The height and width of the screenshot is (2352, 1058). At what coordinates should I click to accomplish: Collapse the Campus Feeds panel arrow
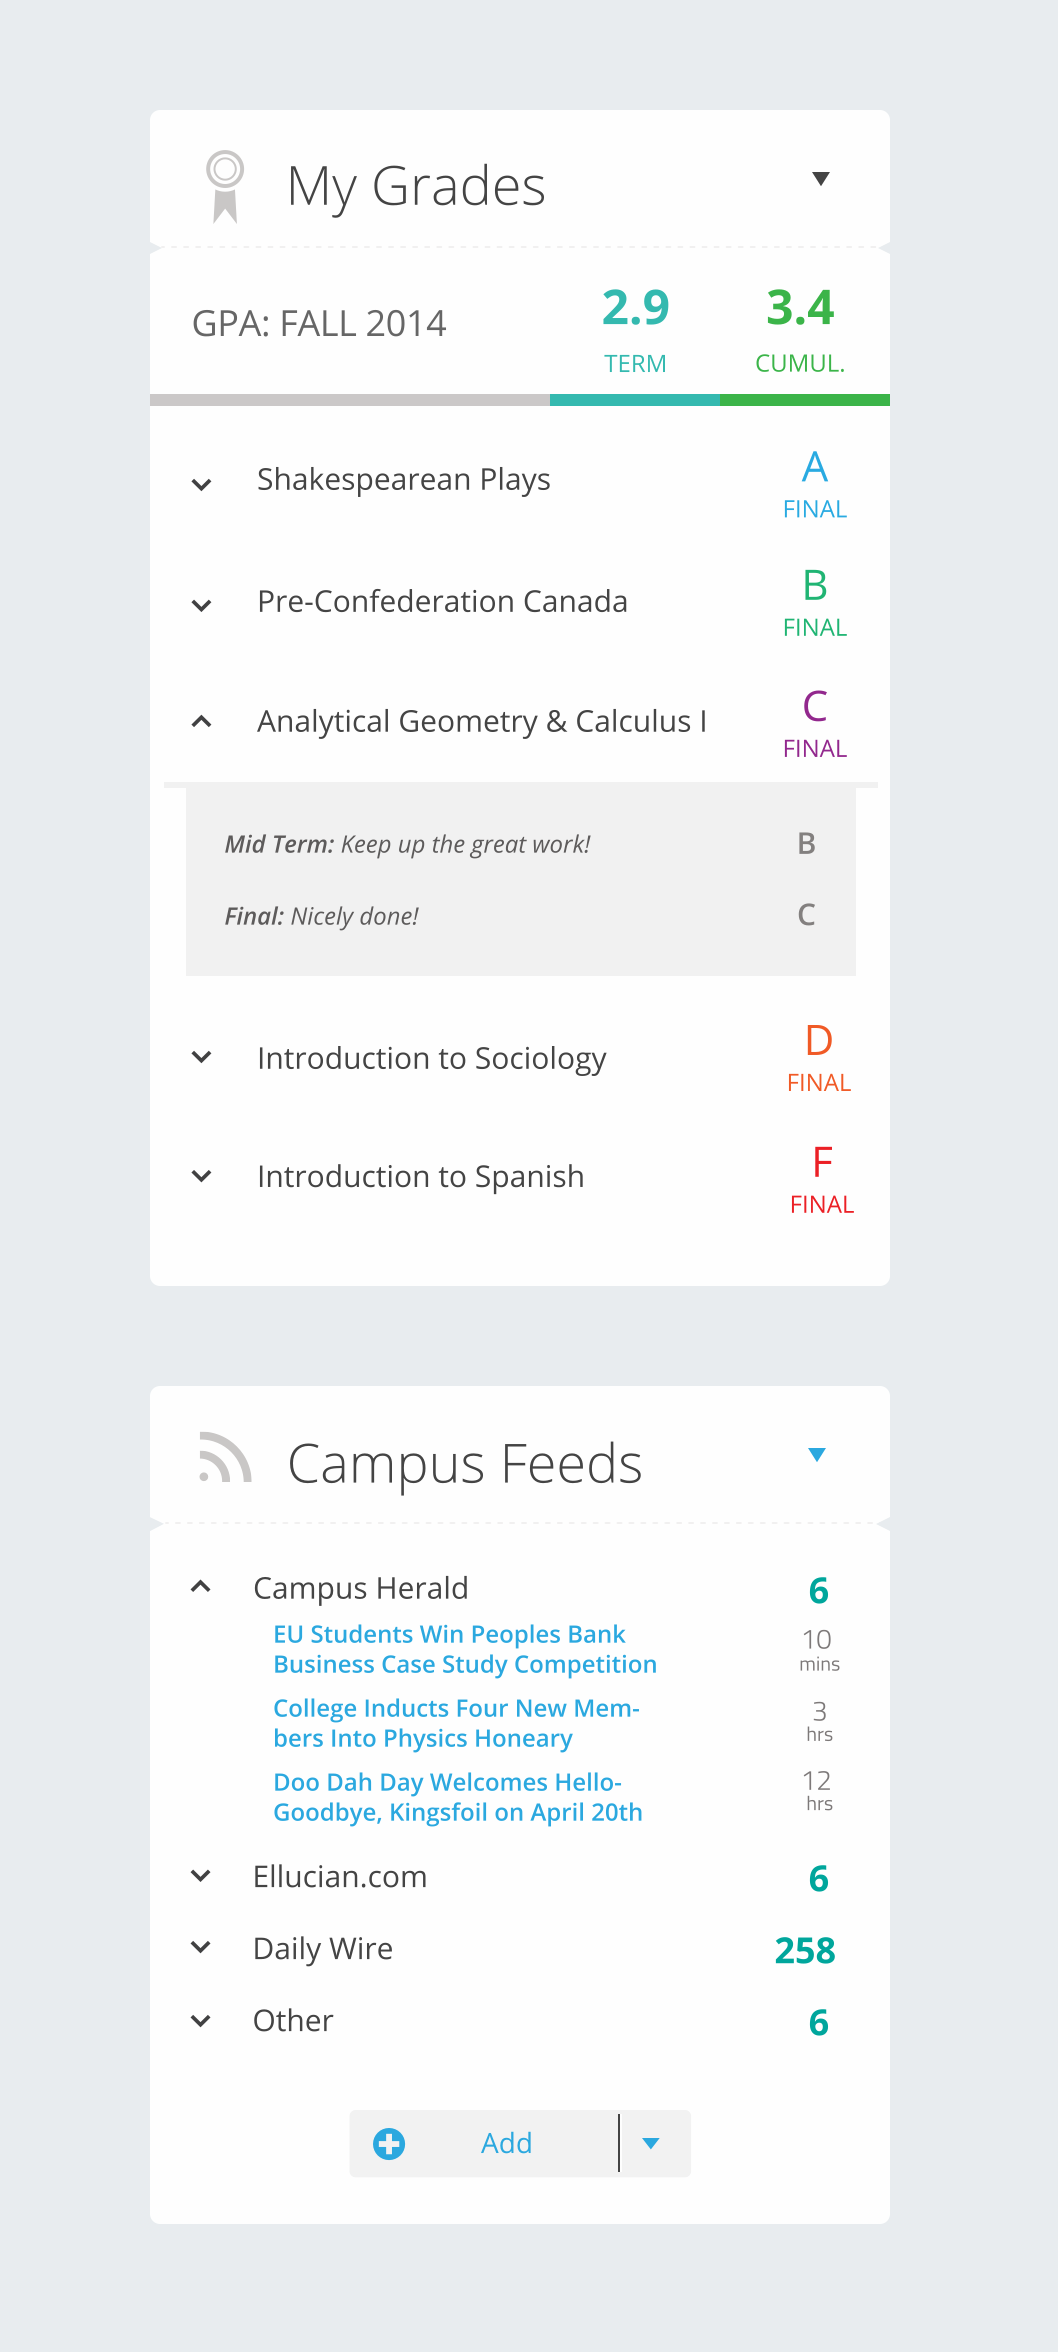817,1455
